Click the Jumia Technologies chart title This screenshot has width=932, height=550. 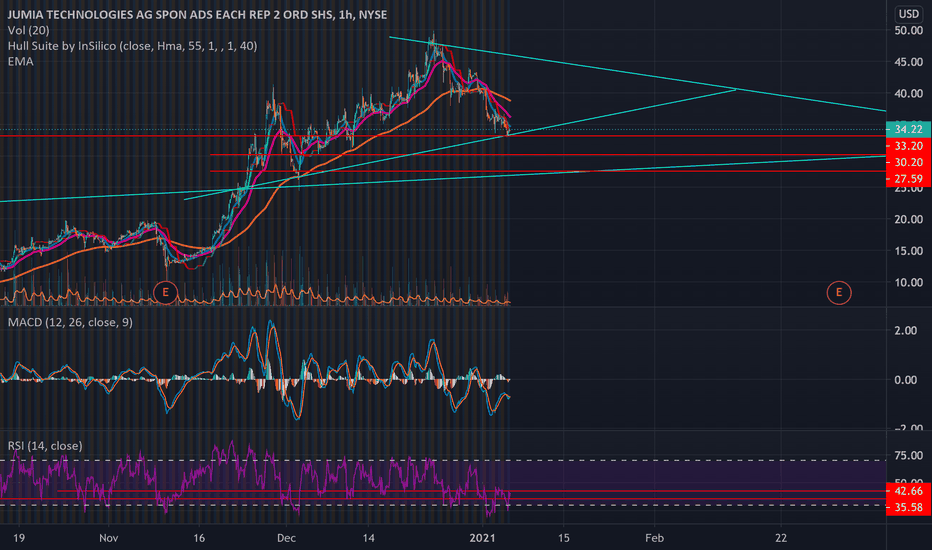(197, 14)
